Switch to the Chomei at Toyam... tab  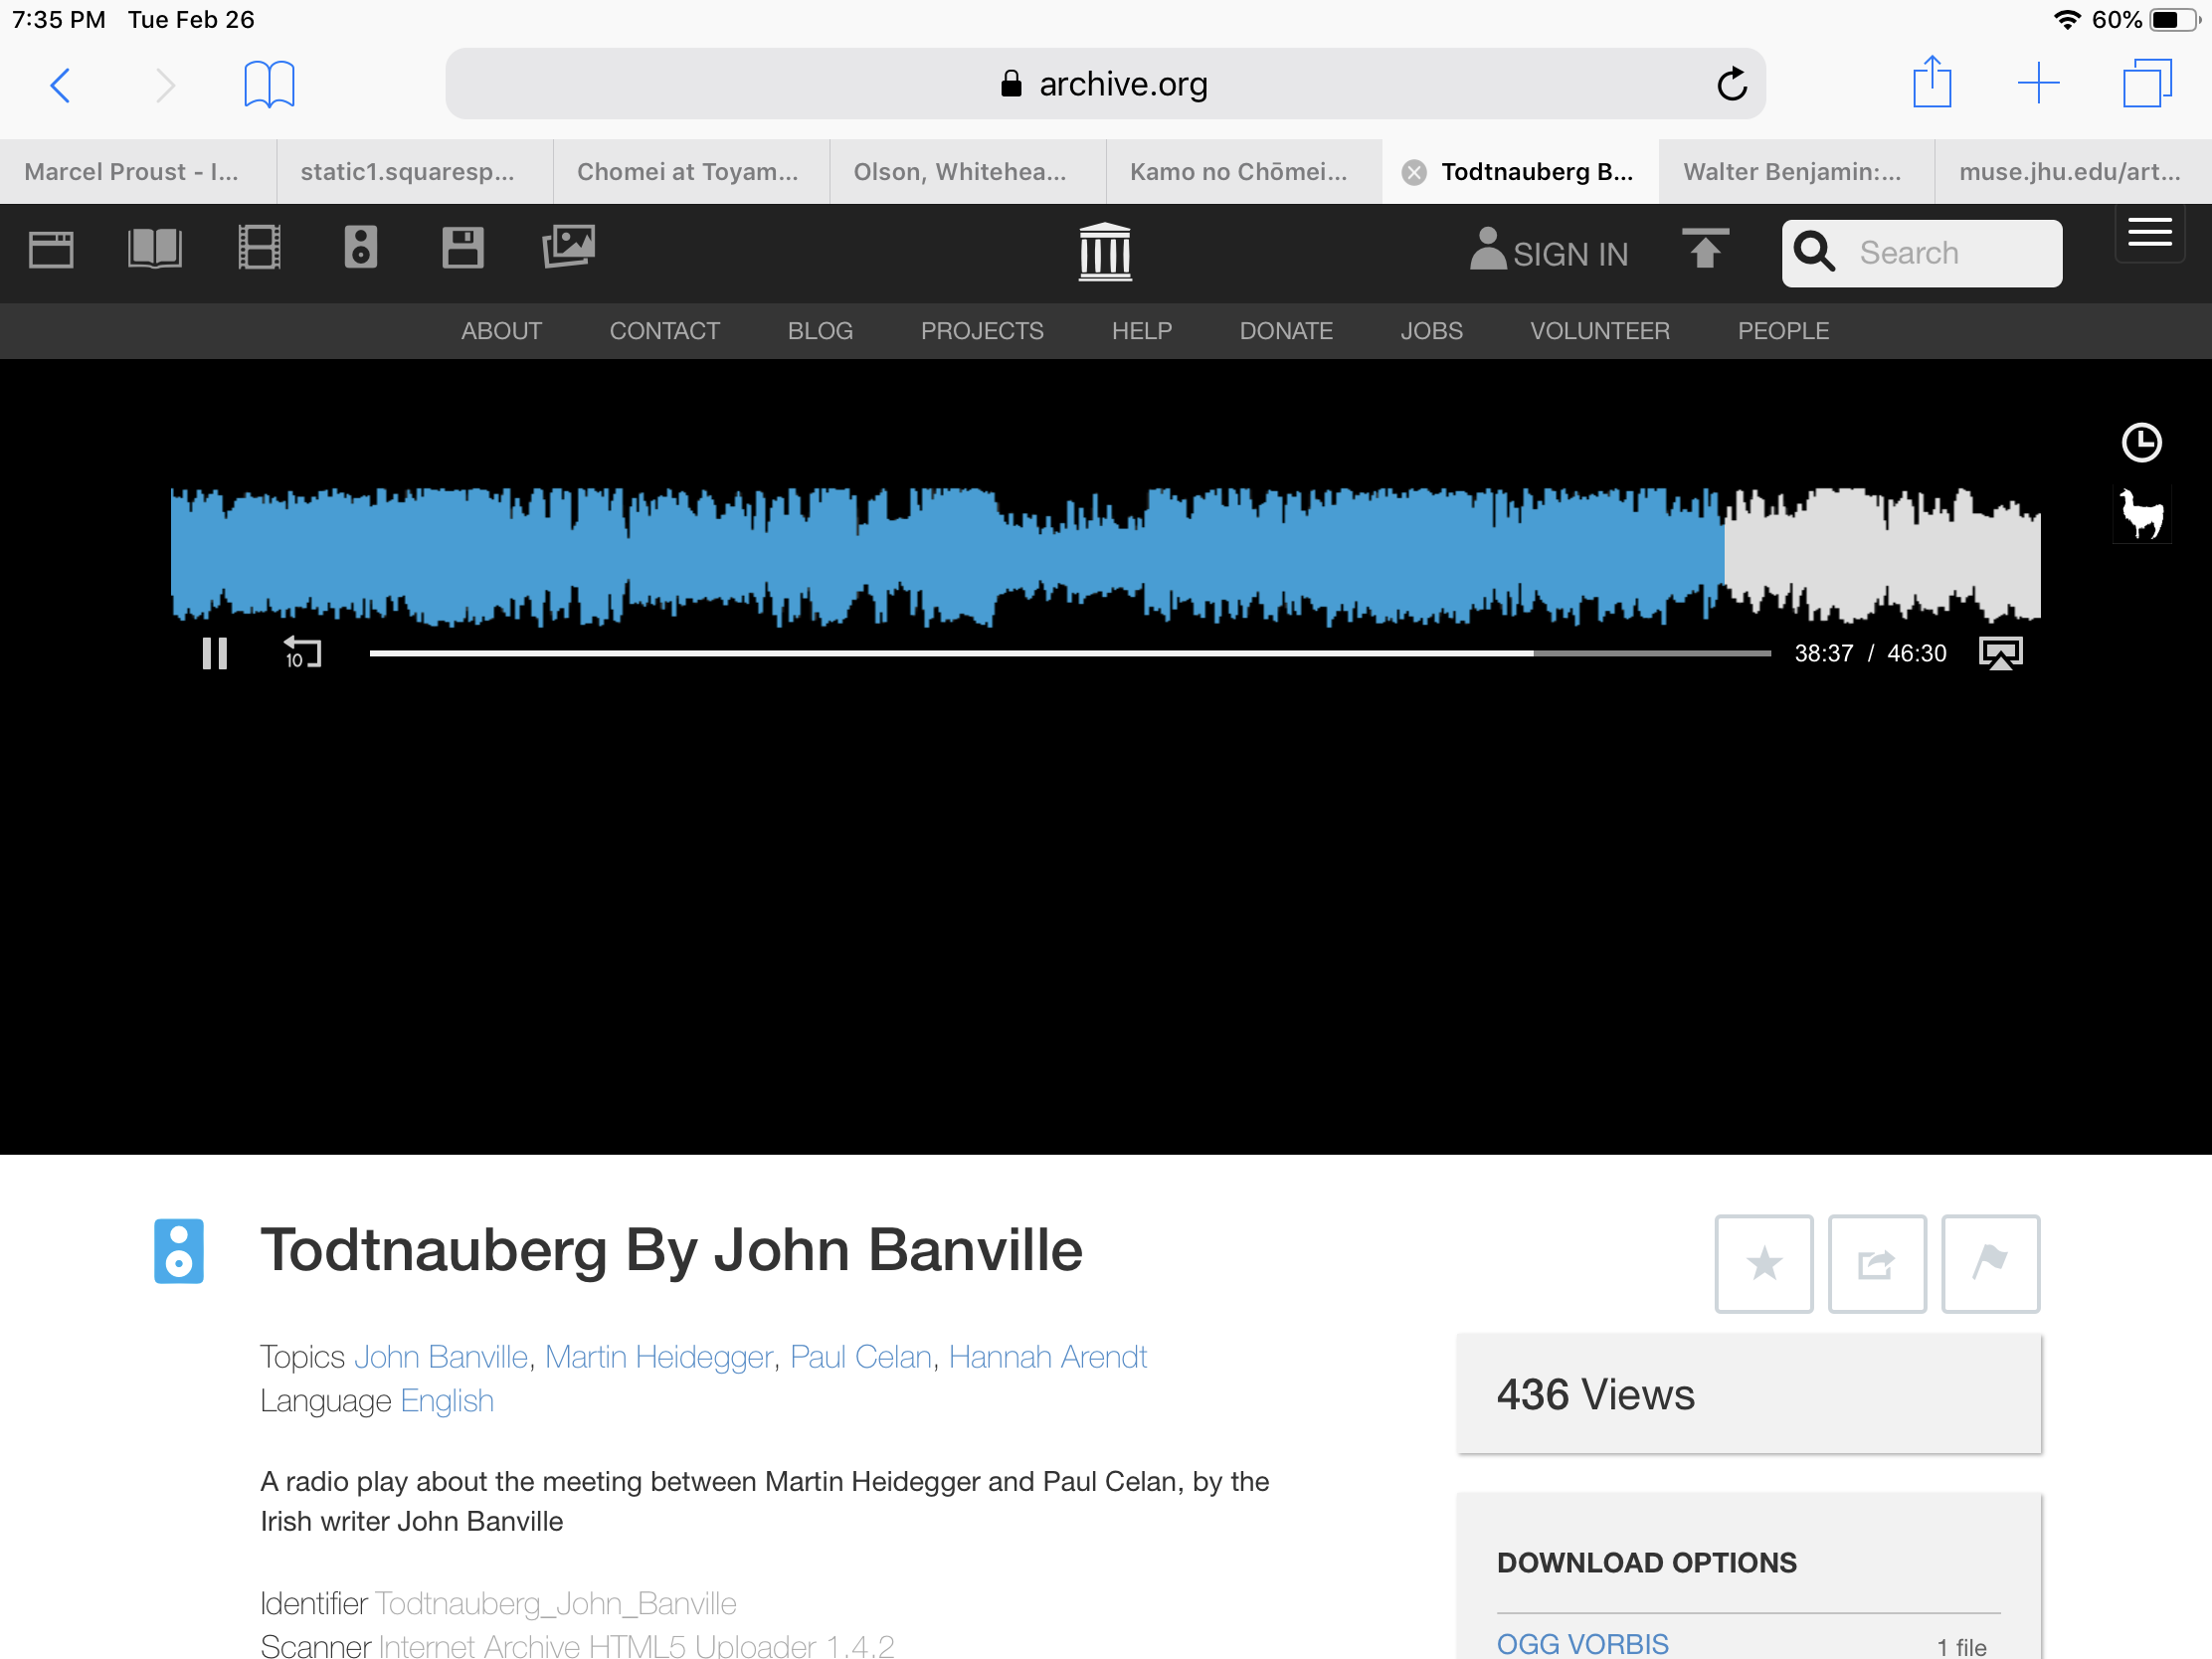click(691, 172)
